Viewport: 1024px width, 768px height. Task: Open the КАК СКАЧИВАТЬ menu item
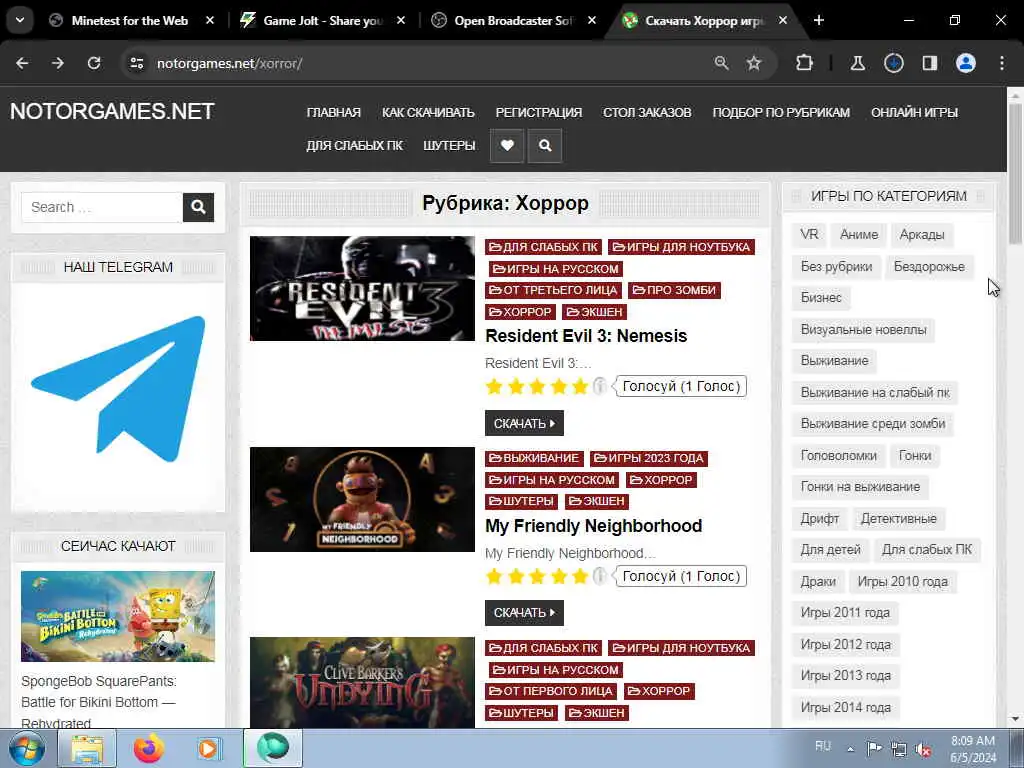[x=428, y=112]
